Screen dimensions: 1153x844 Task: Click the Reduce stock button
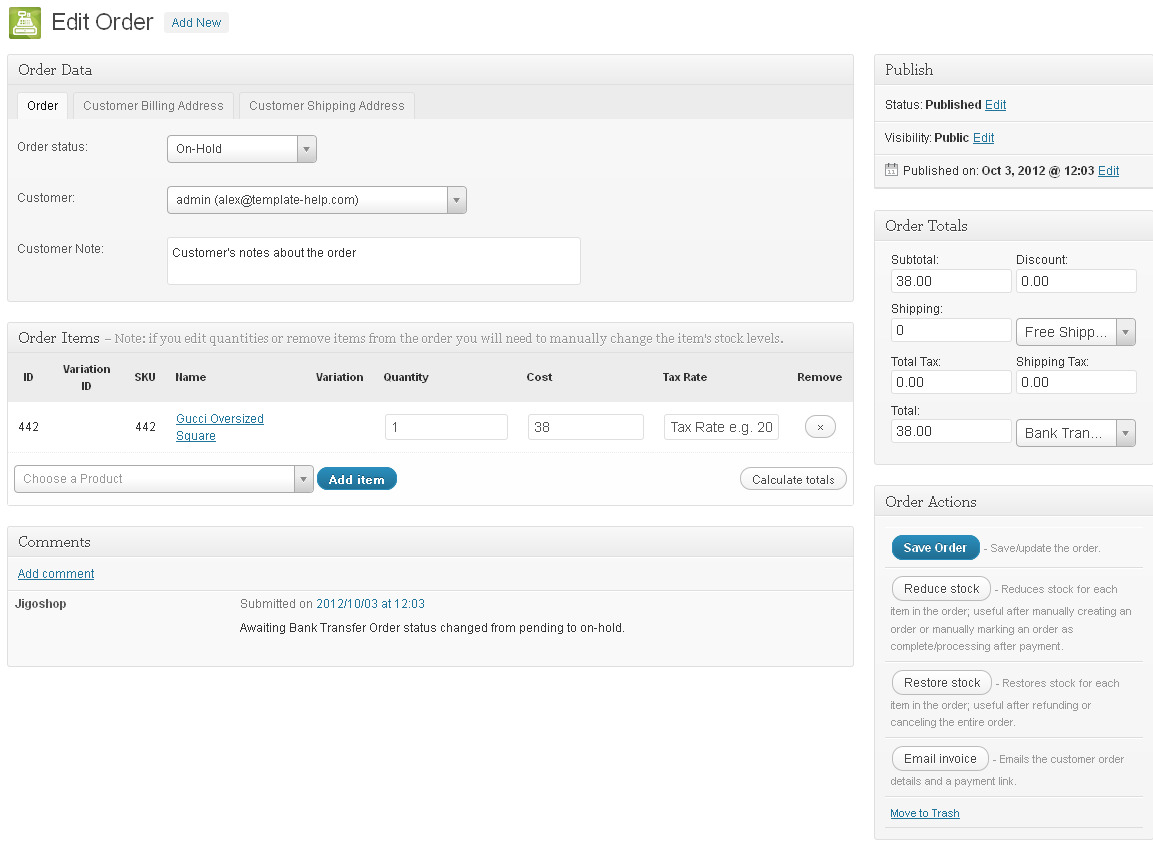(x=941, y=589)
